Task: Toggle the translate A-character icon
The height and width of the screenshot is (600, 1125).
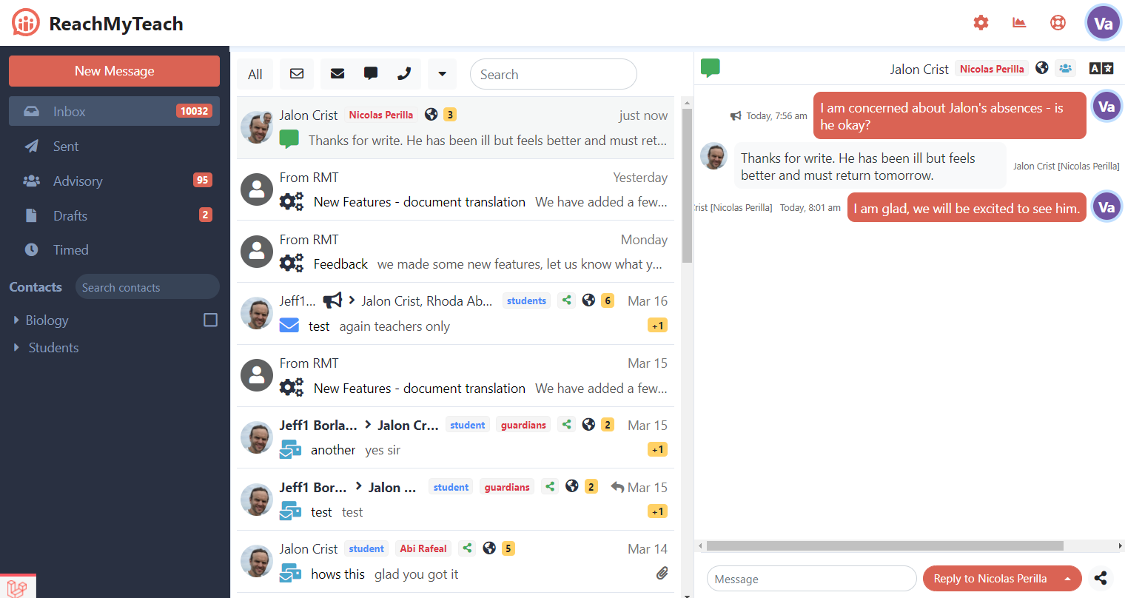Action: point(1101,68)
